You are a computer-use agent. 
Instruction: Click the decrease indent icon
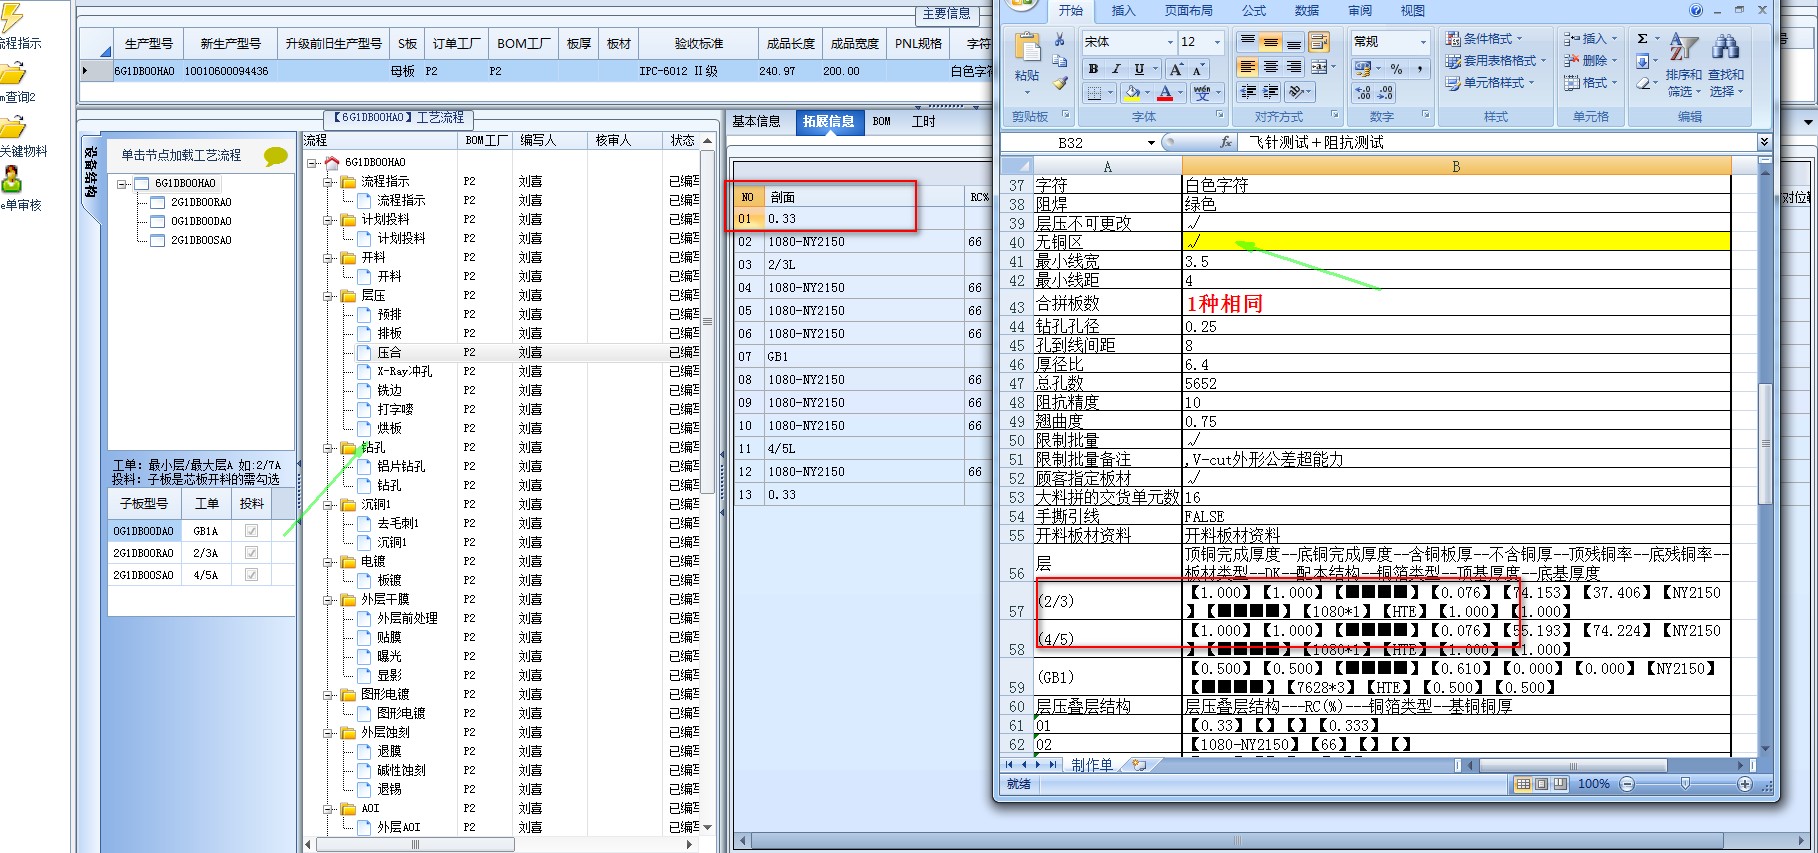[x=1248, y=92]
